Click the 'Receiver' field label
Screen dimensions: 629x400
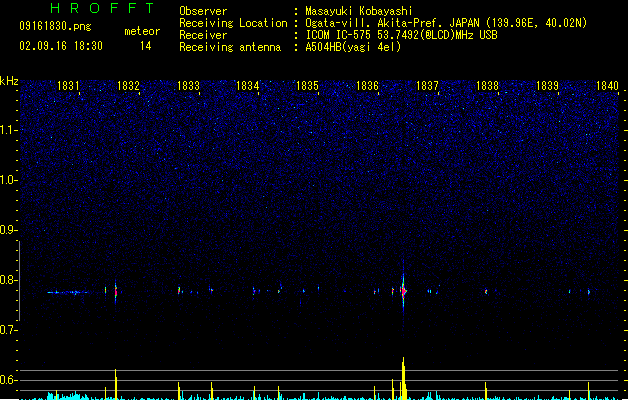point(203,35)
